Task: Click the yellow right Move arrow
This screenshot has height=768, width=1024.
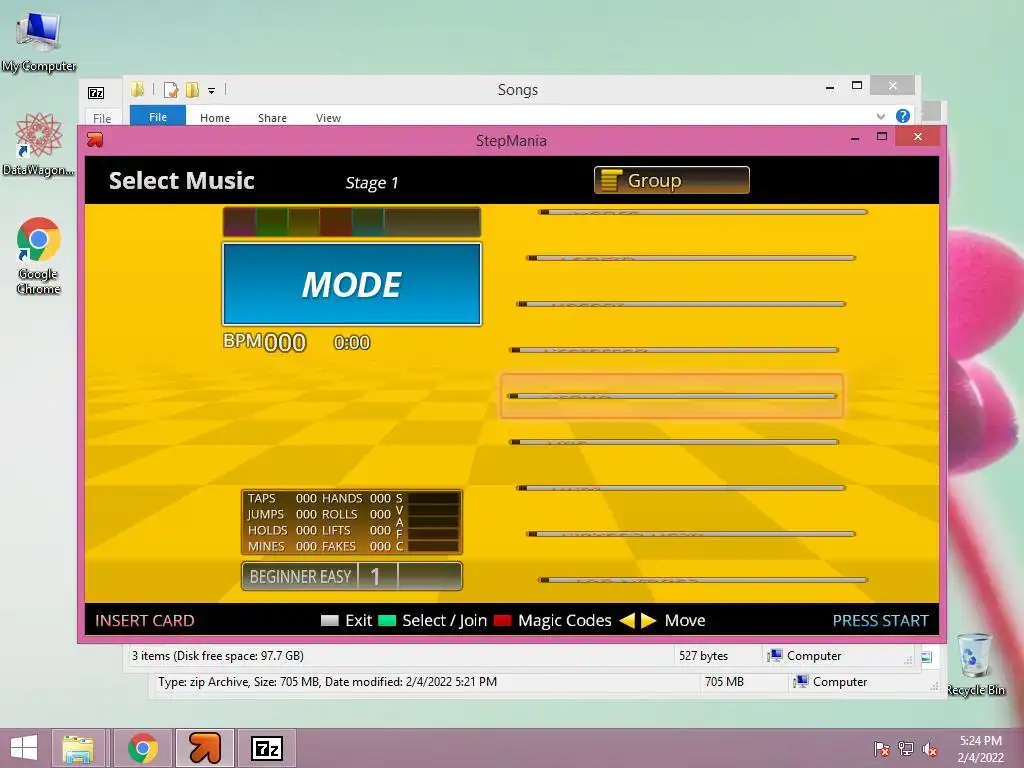Action: coord(648,620)
